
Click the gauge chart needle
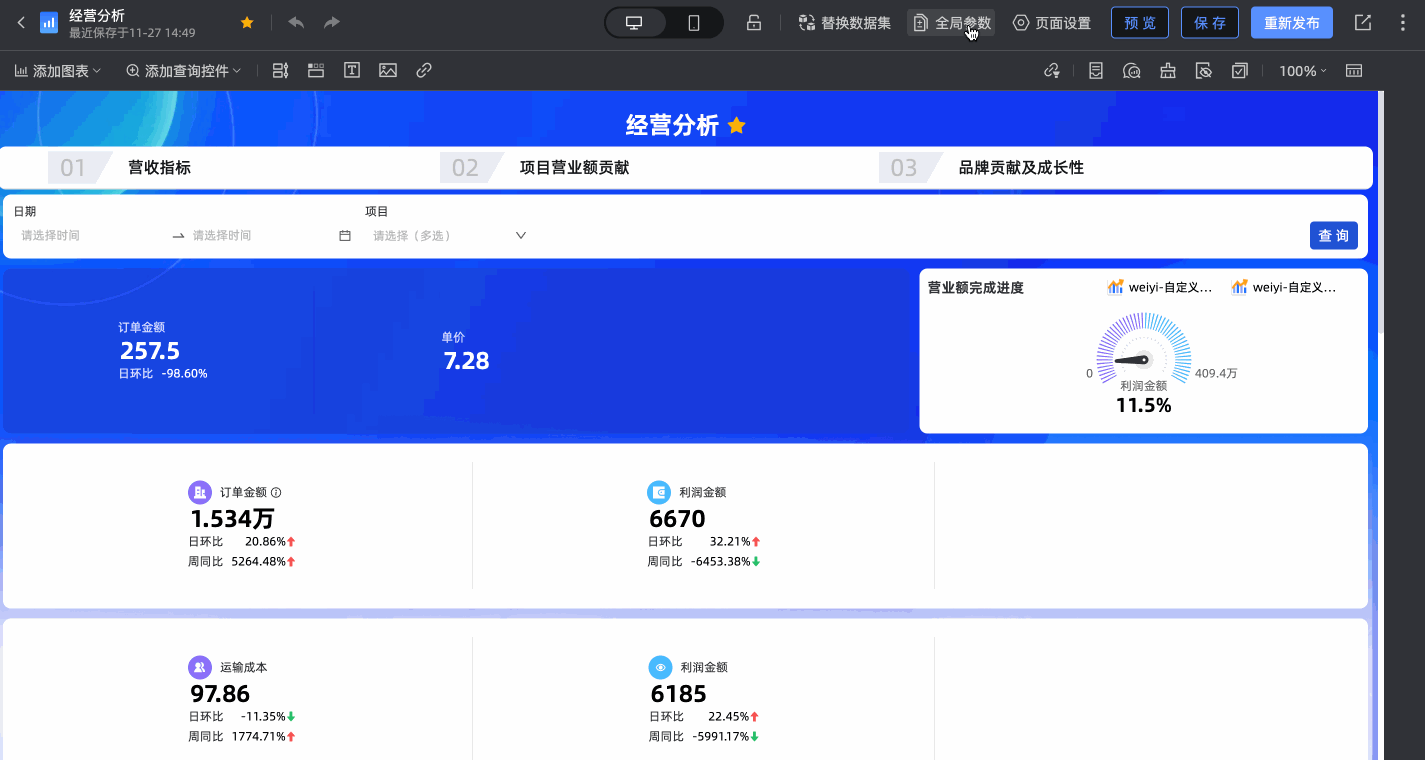pos(1132,360)
